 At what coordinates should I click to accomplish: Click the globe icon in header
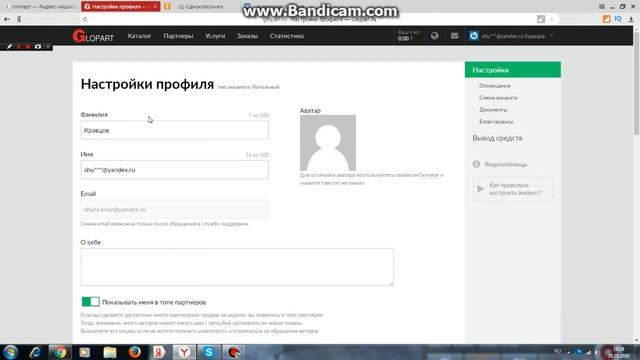tap(435, 36)
